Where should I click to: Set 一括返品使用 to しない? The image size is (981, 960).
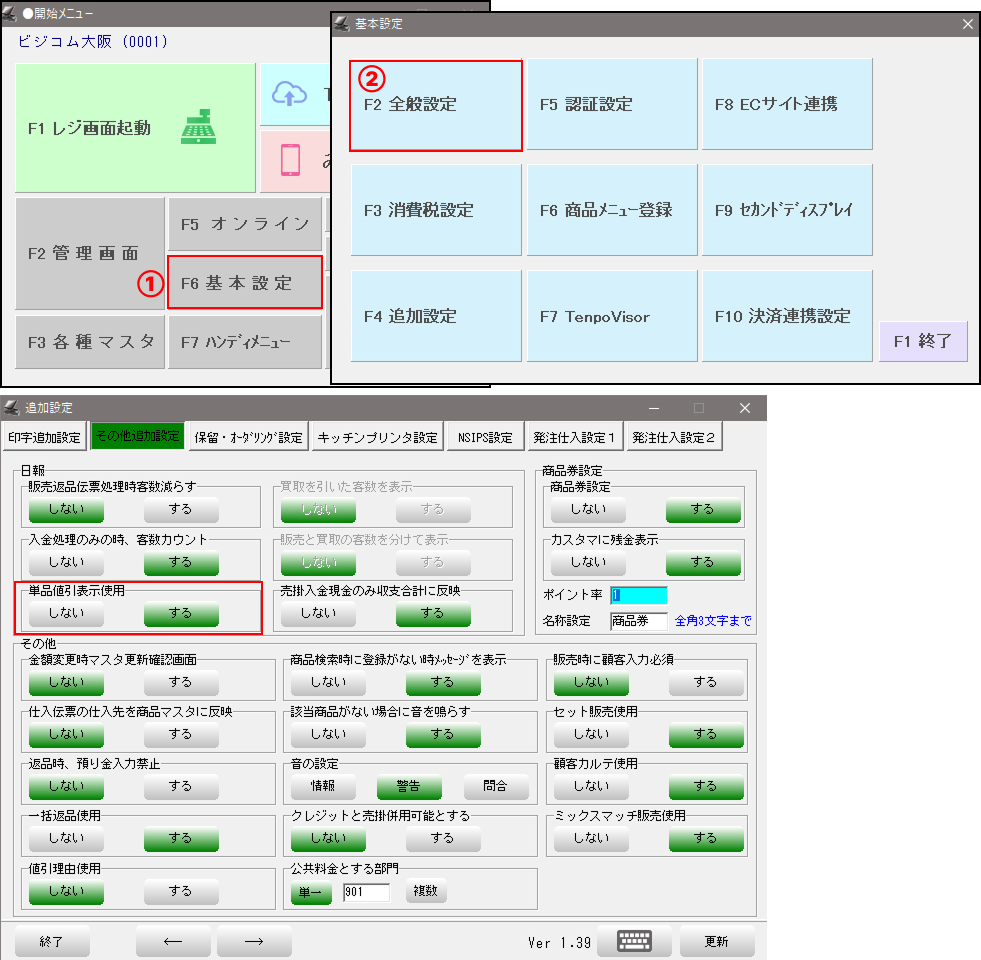pyautogui.click(x=66, y=838)
